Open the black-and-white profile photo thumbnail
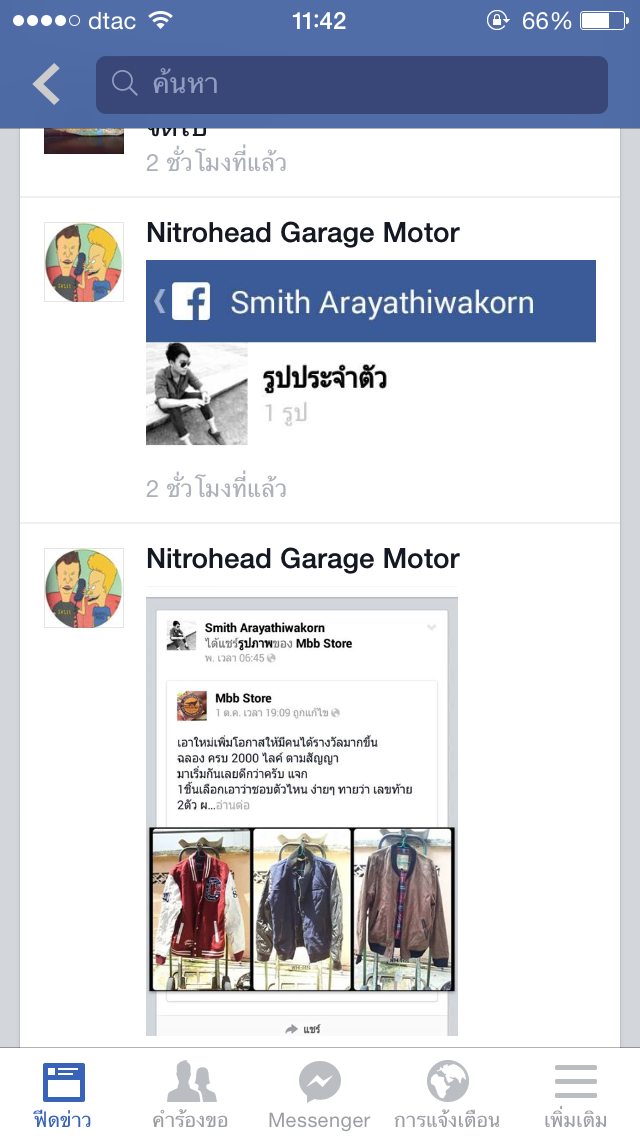 point(197,394)
